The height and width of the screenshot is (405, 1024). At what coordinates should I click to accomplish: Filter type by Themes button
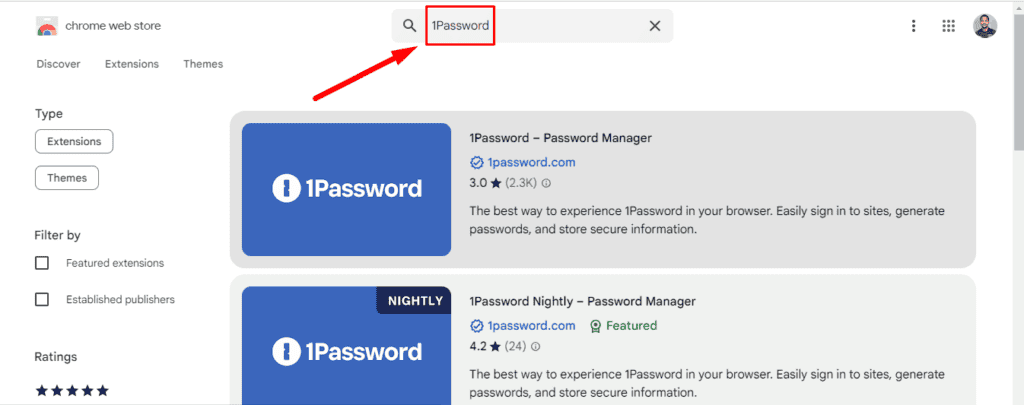[x=67, y=178]
